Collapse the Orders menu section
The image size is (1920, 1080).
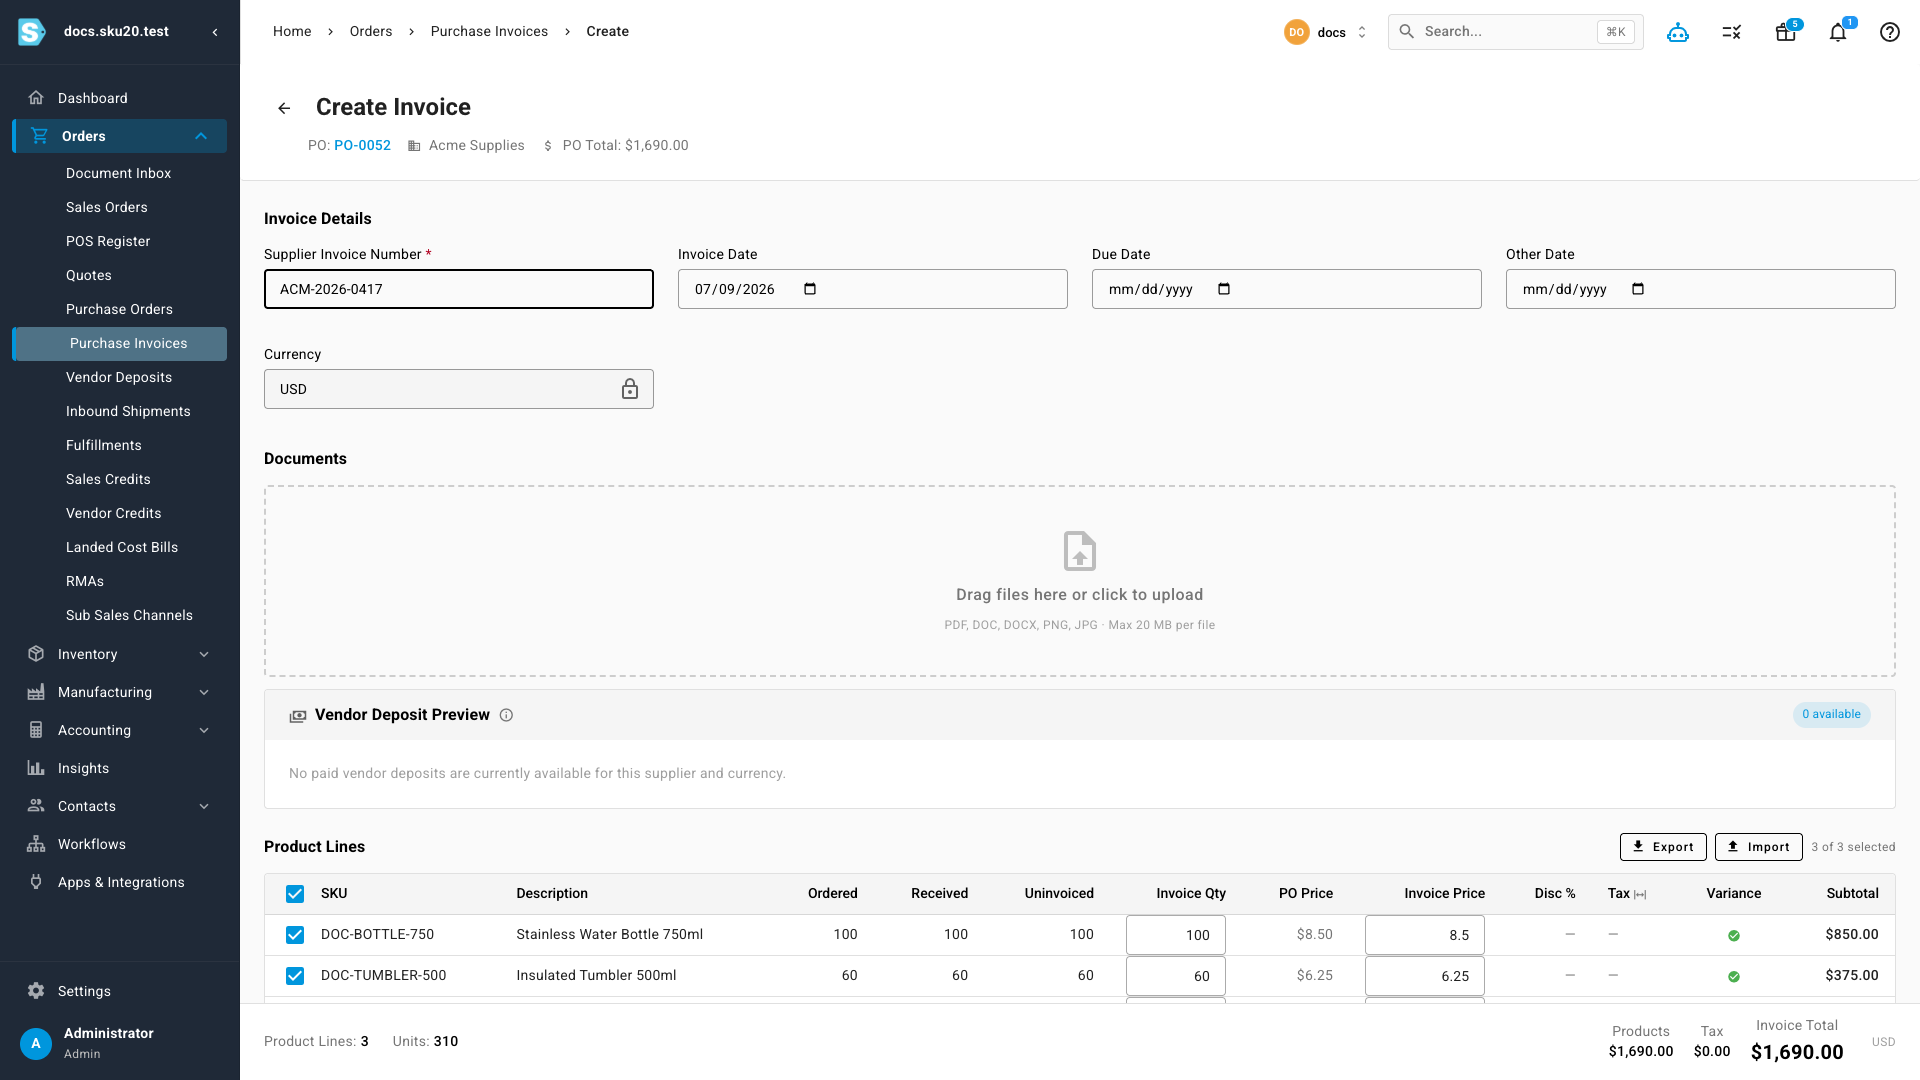[201, 136]
